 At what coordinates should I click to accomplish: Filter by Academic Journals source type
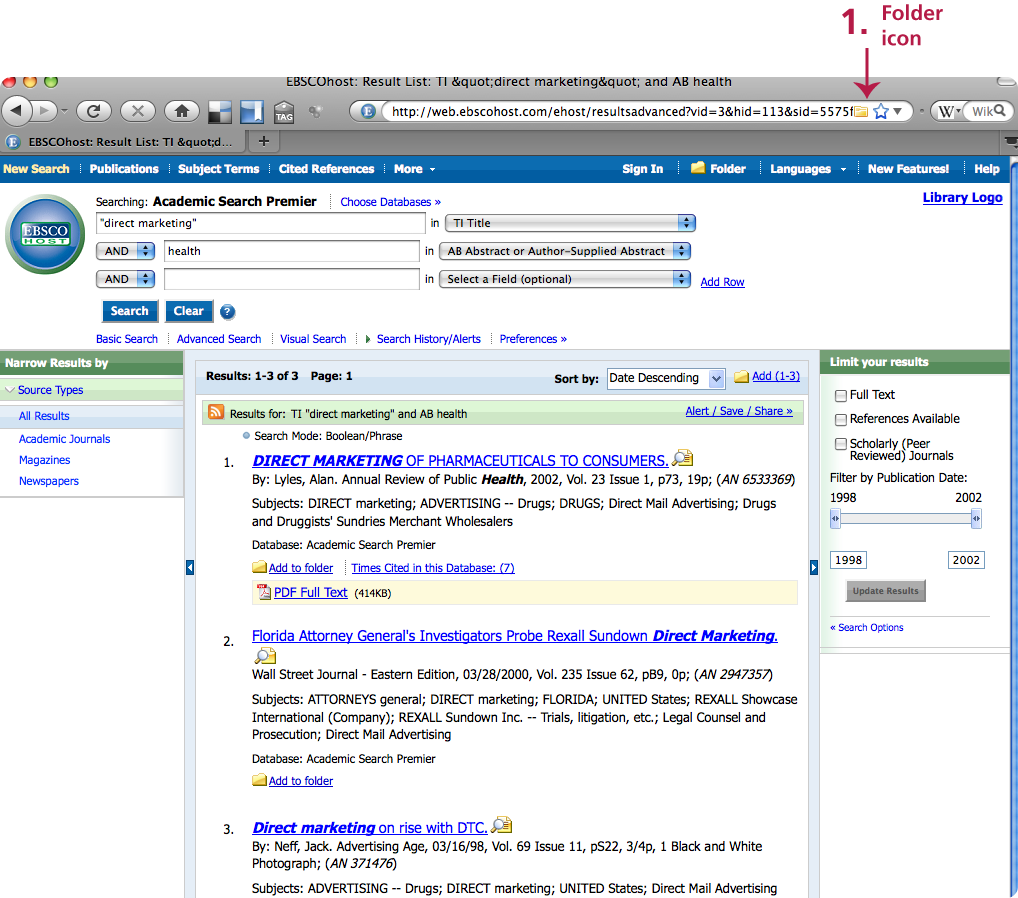coord(64,439)
